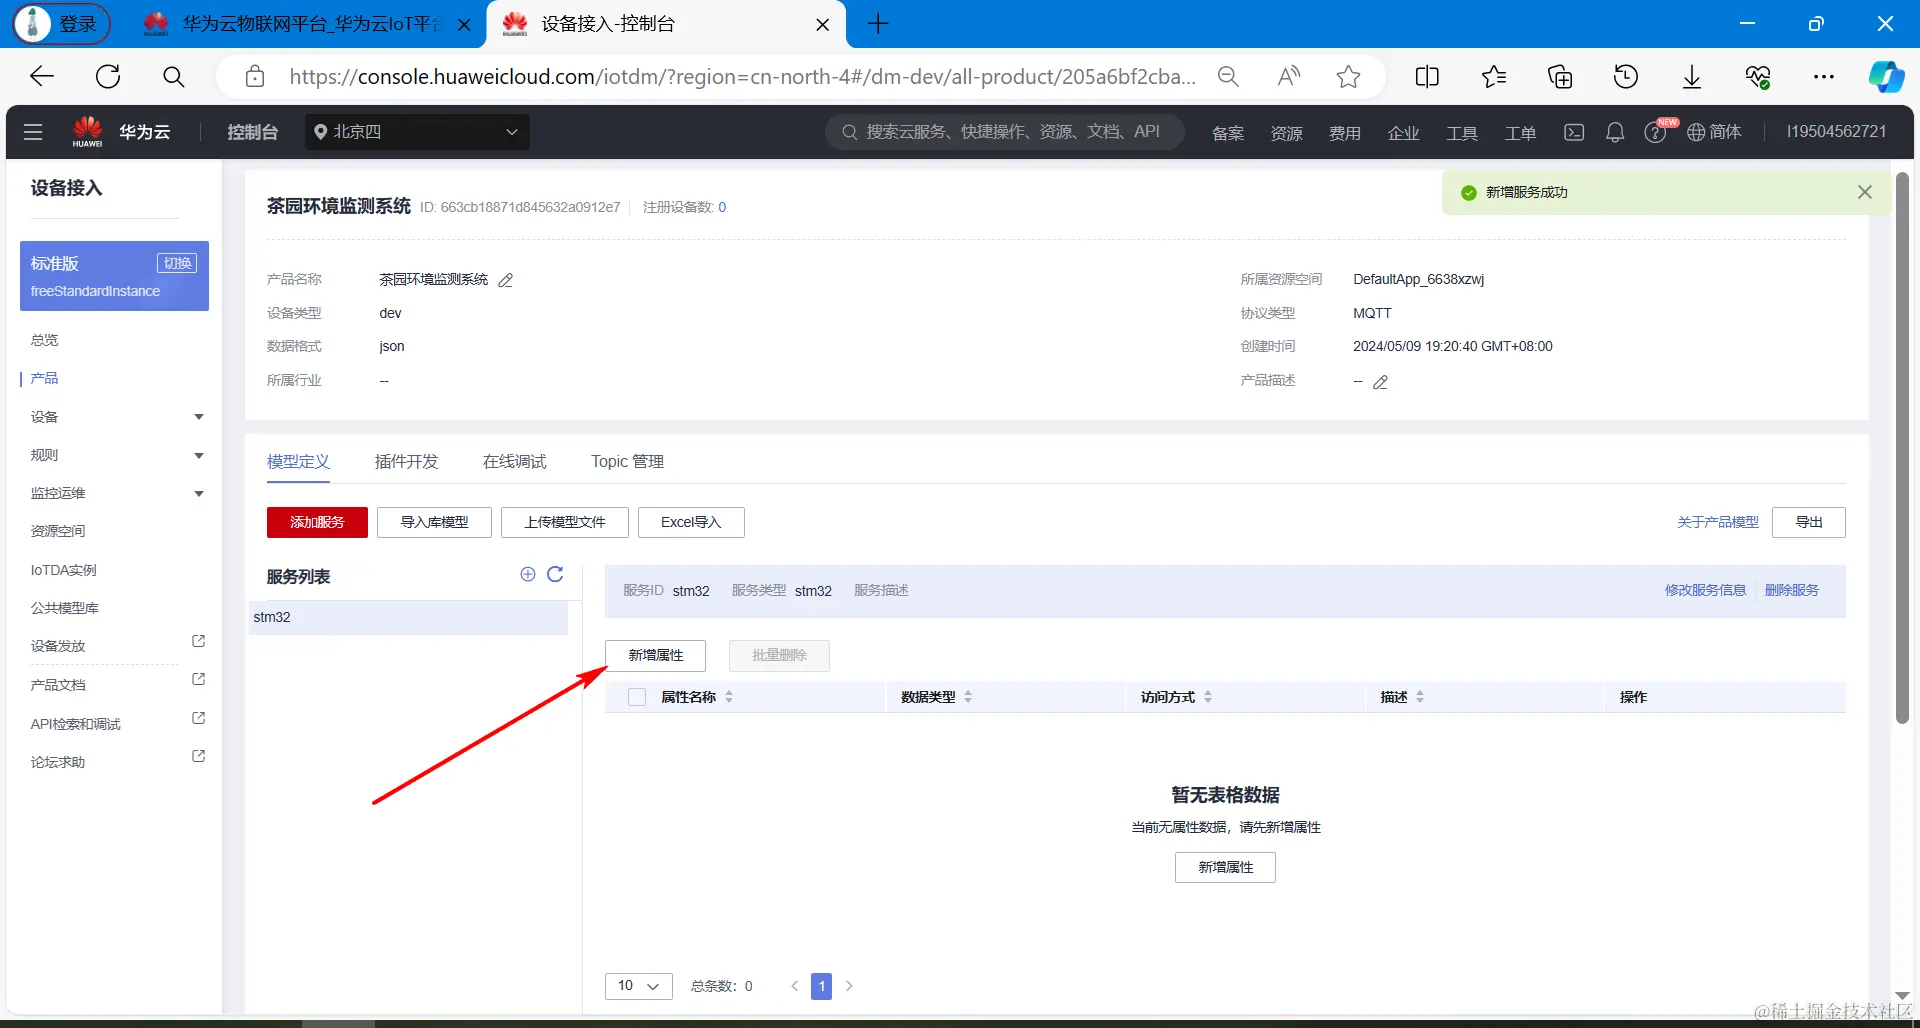Open a new browser tab
The height and width of the screenshot is (1028, 1920).
click(878, 24)
